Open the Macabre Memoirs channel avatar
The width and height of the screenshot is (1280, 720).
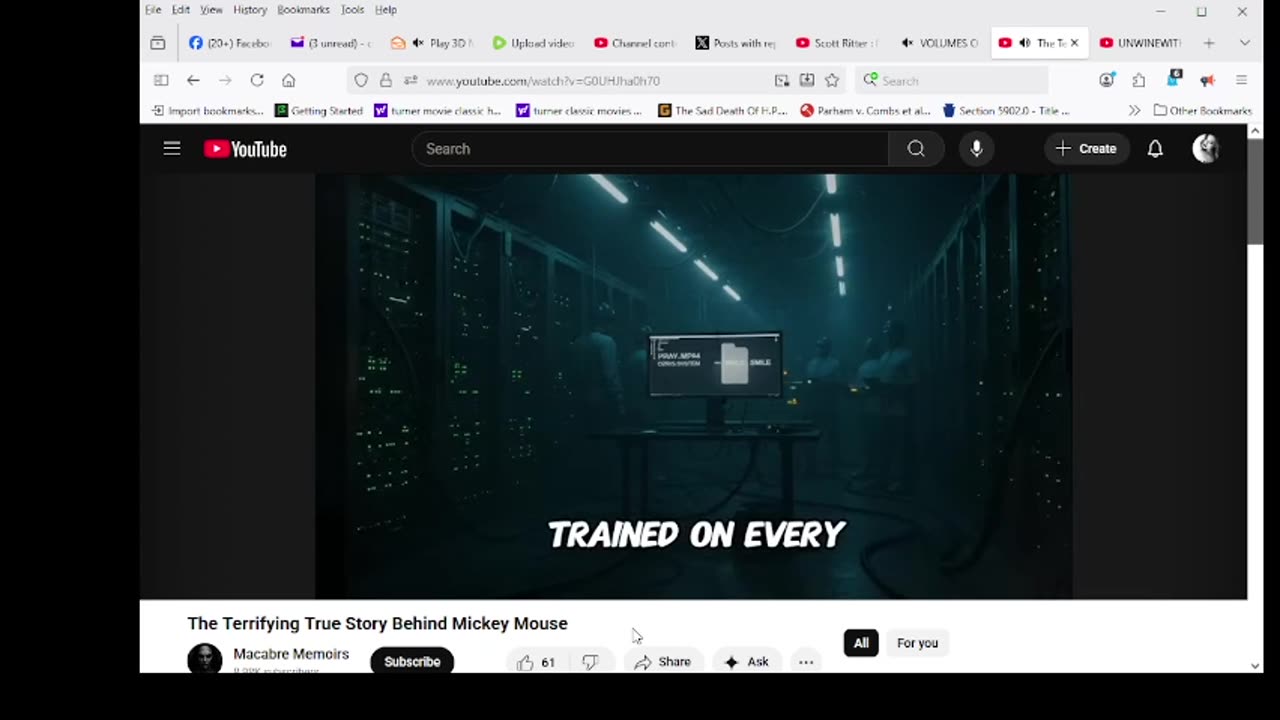click(x=204, y=659)
